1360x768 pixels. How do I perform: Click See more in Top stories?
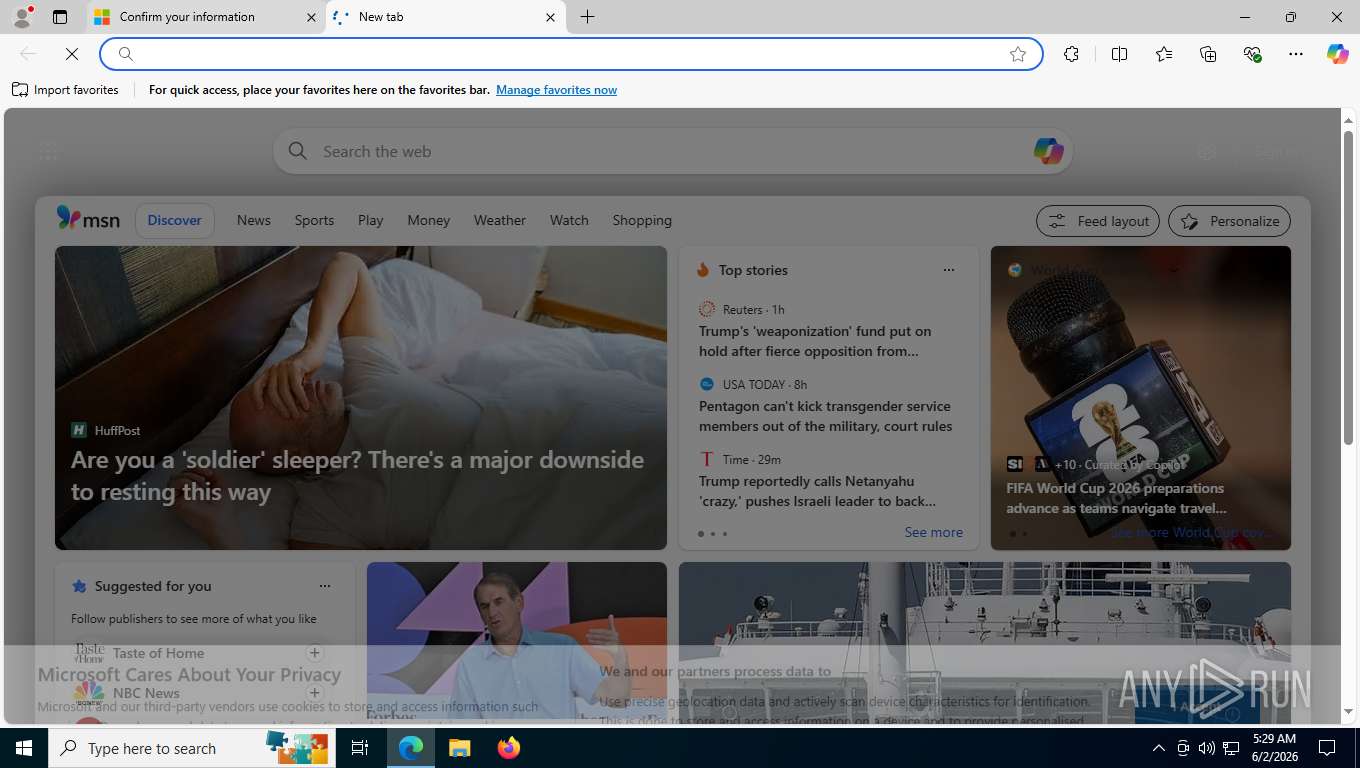click(933, 532)
